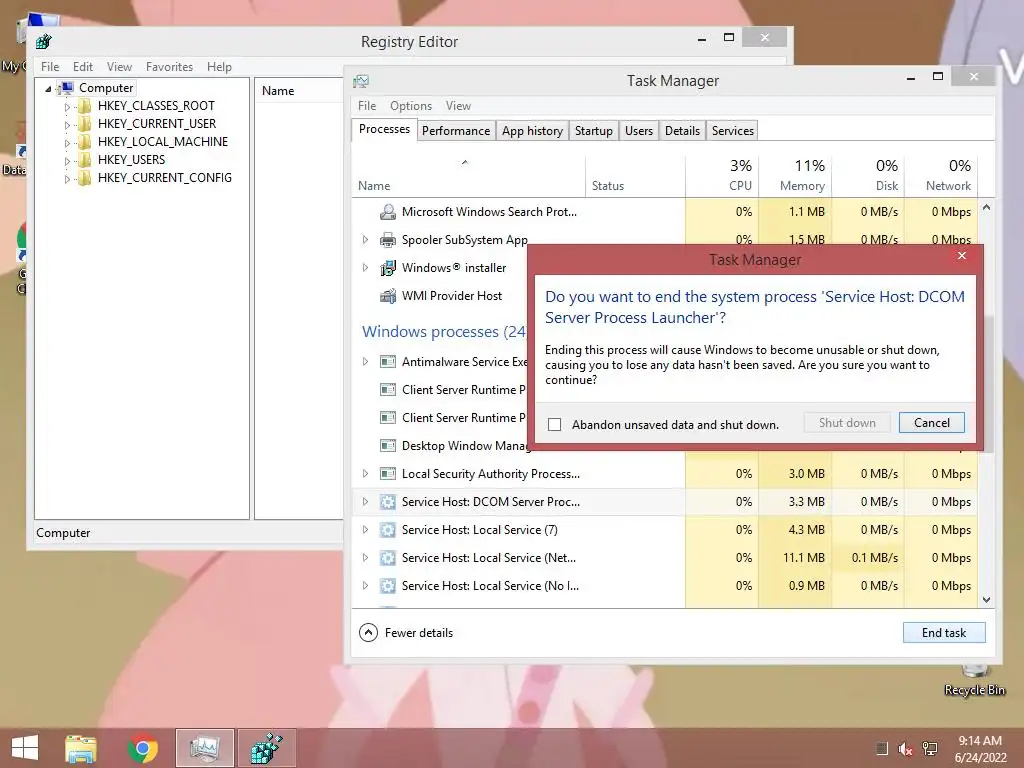Switch to Registry Editor on the taskbar

[x=266, y=748]
